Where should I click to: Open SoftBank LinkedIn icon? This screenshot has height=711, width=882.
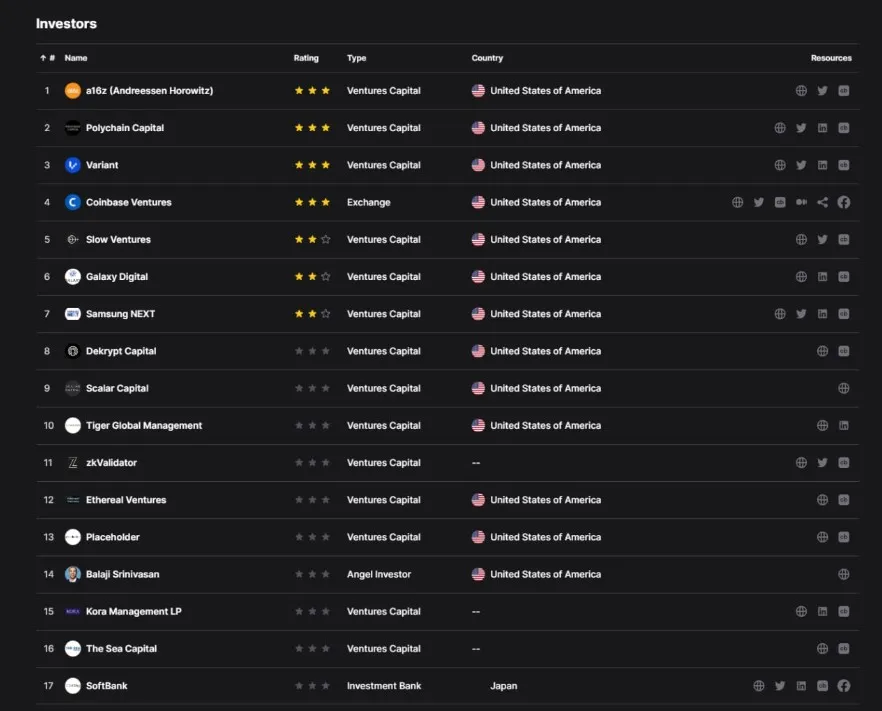click(x=801, y=685)
